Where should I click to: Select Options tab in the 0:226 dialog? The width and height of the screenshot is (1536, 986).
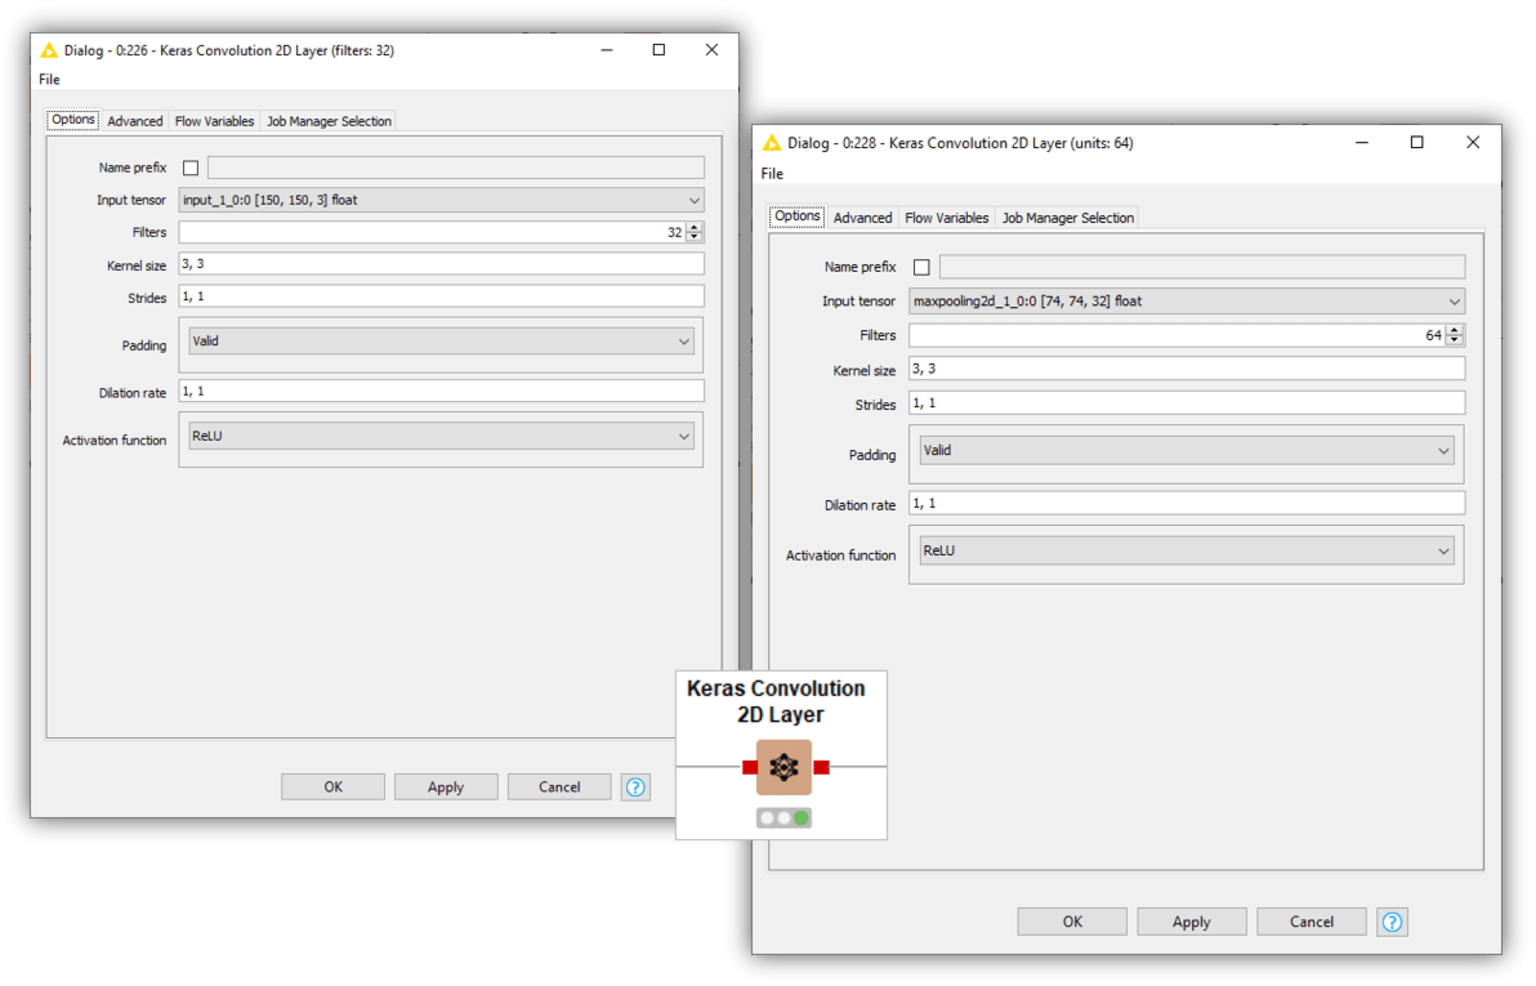pos(73,120)
